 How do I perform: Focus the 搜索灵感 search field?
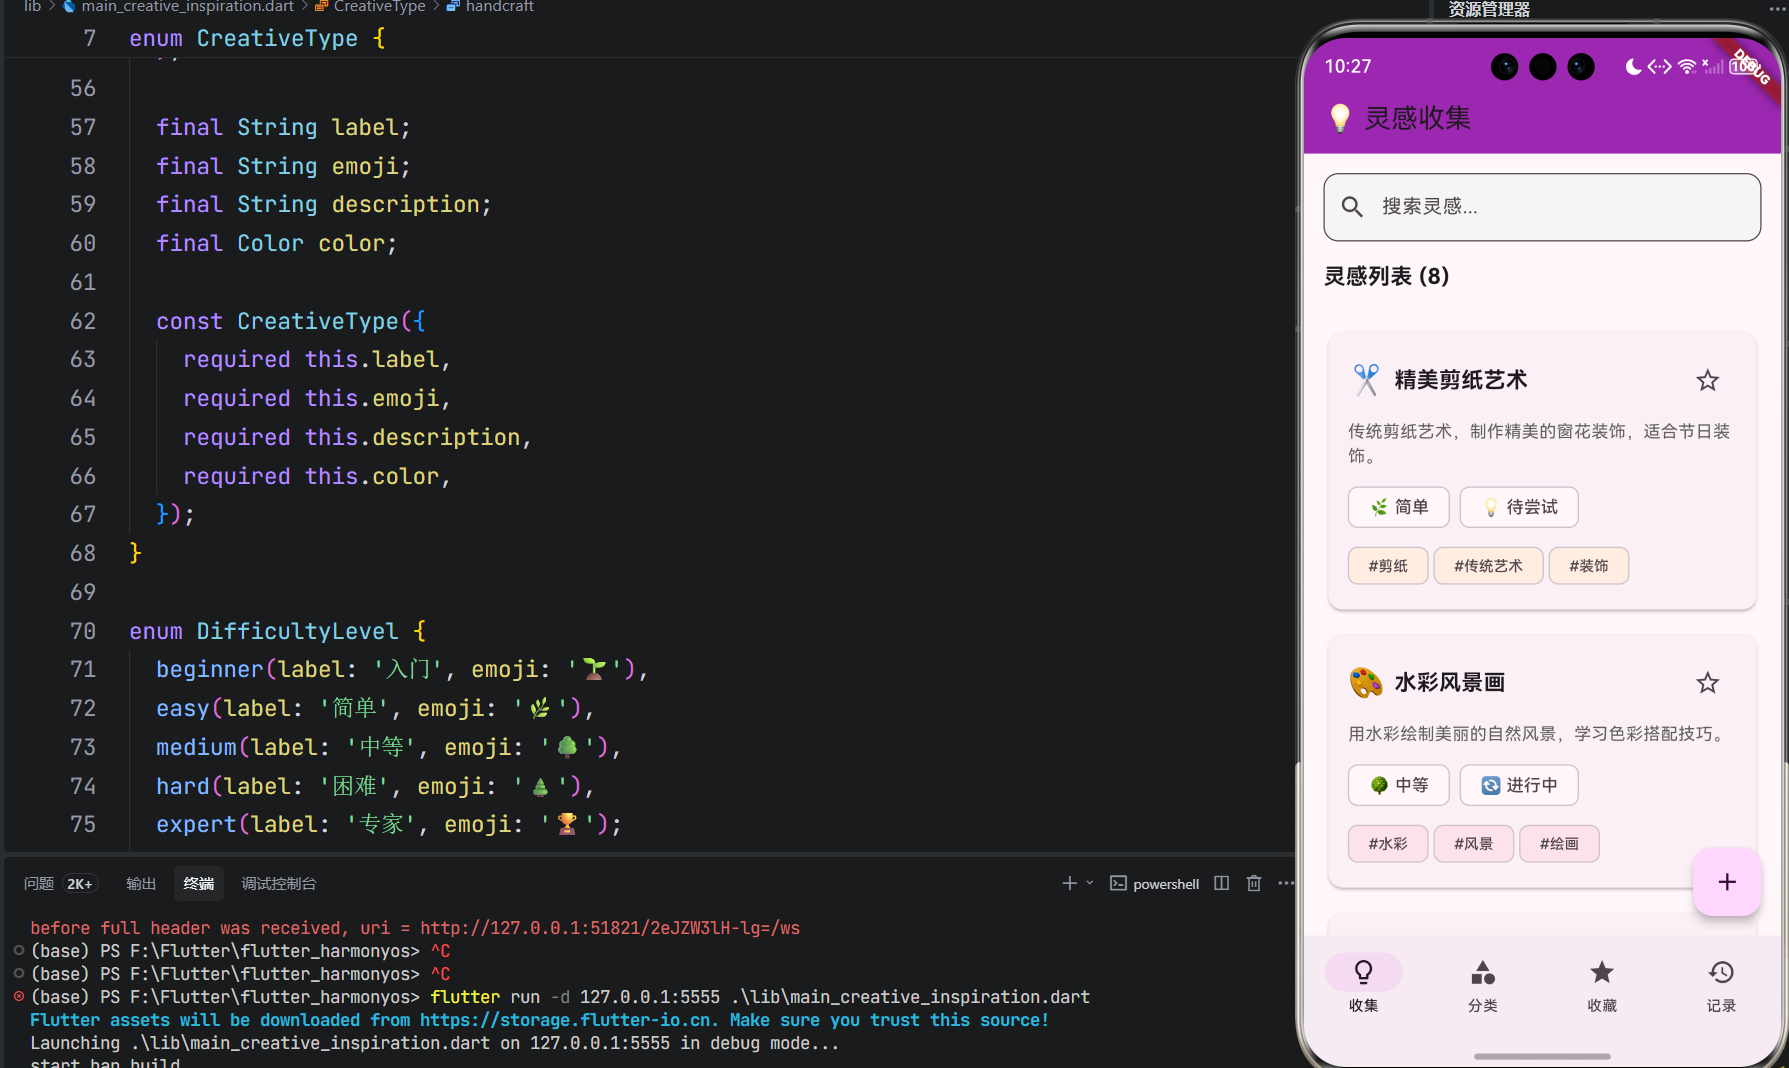(1542, 207)
